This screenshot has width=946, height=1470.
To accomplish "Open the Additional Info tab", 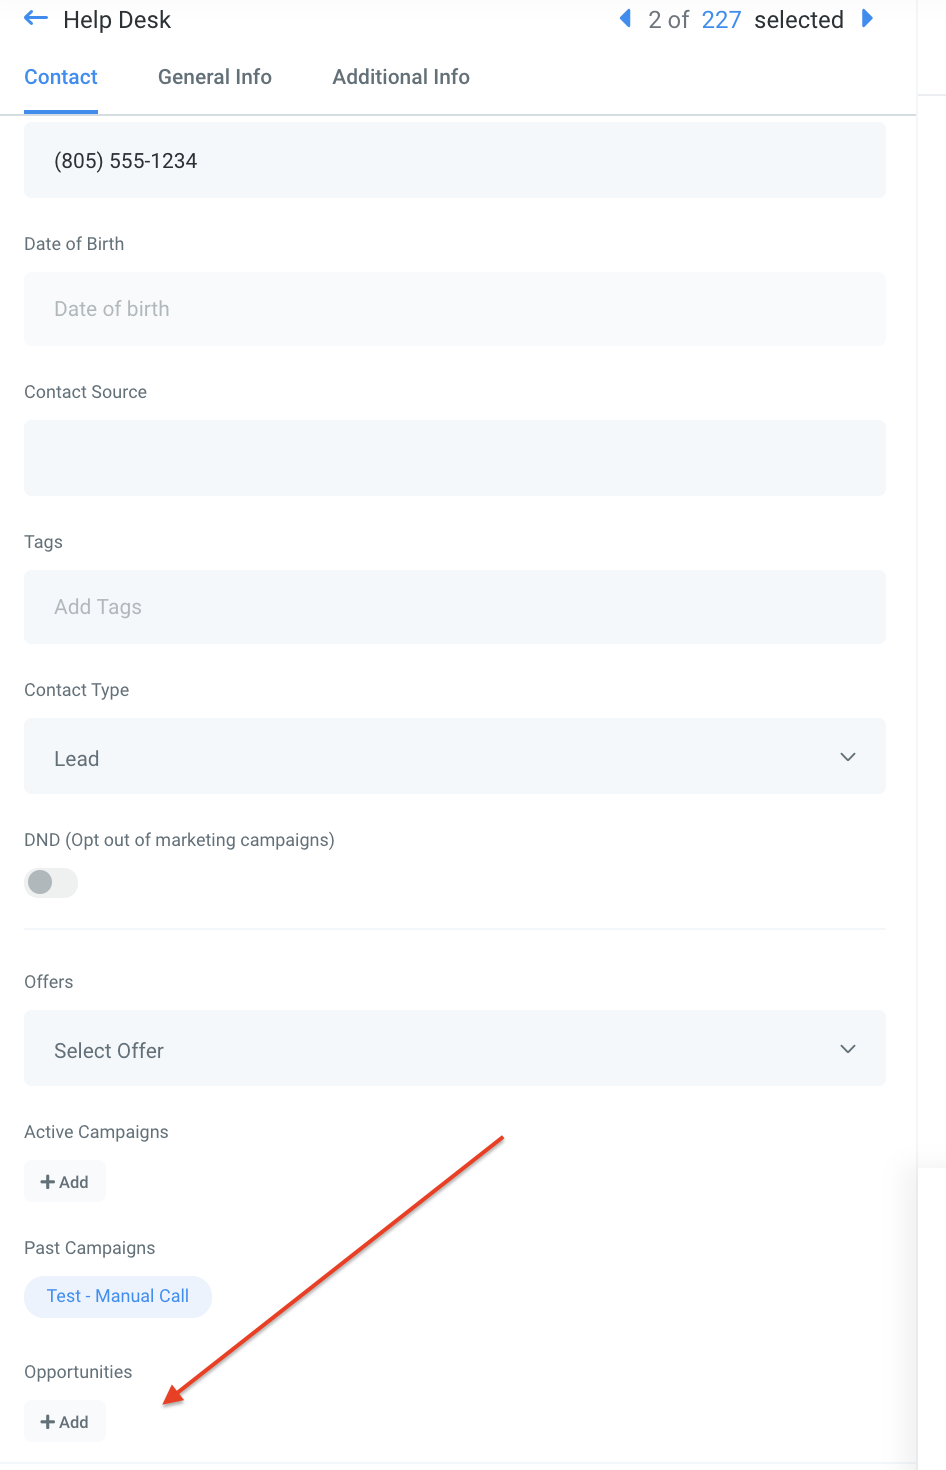I will (x=401, y=77).
